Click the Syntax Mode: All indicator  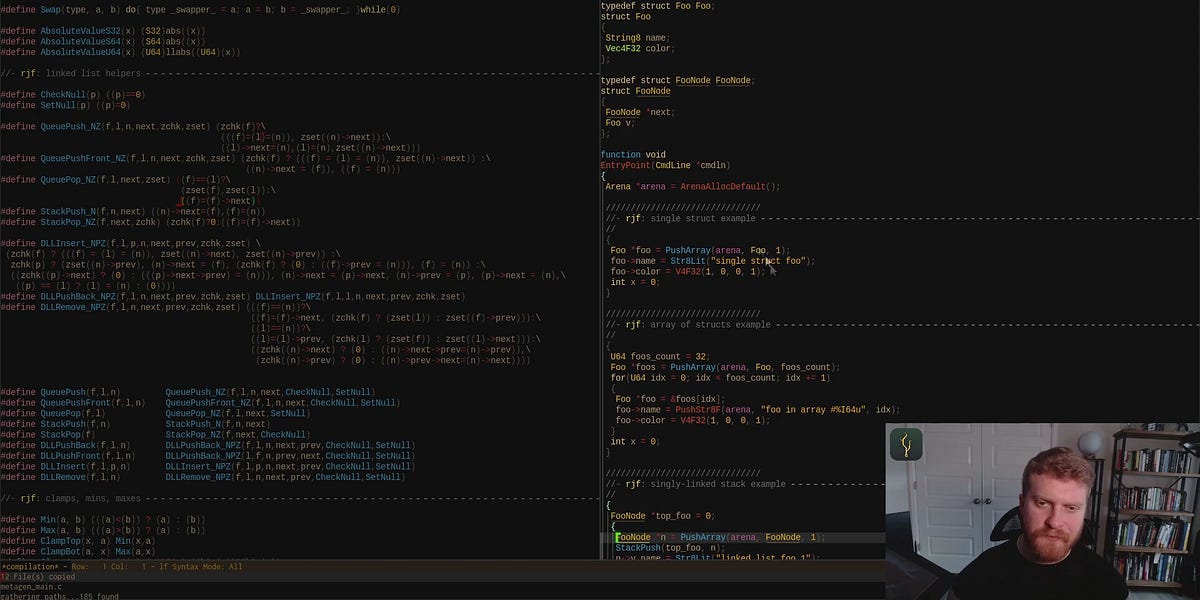point(208,566)
